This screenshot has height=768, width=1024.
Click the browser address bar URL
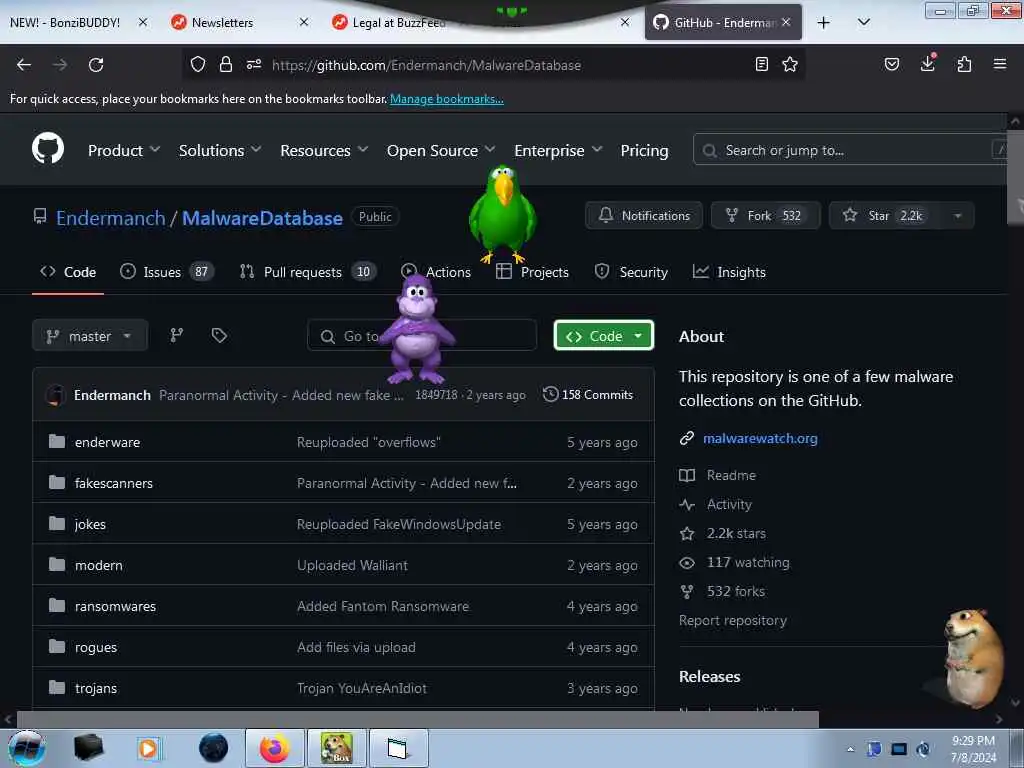click(426, 65)
